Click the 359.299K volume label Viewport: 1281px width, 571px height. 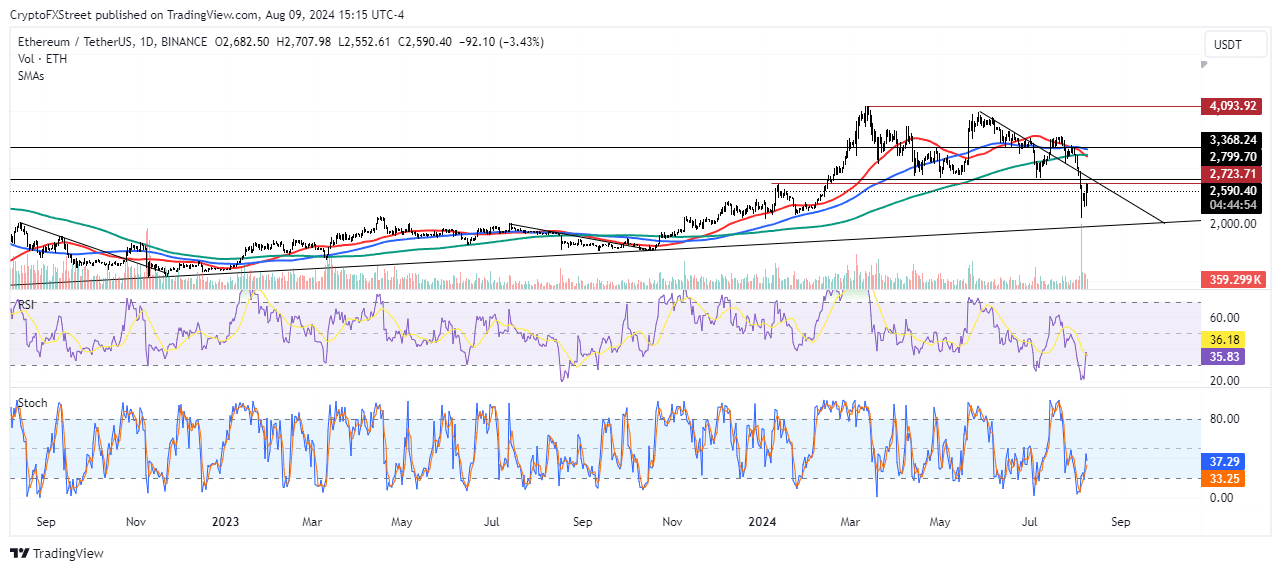[1231, 282]
